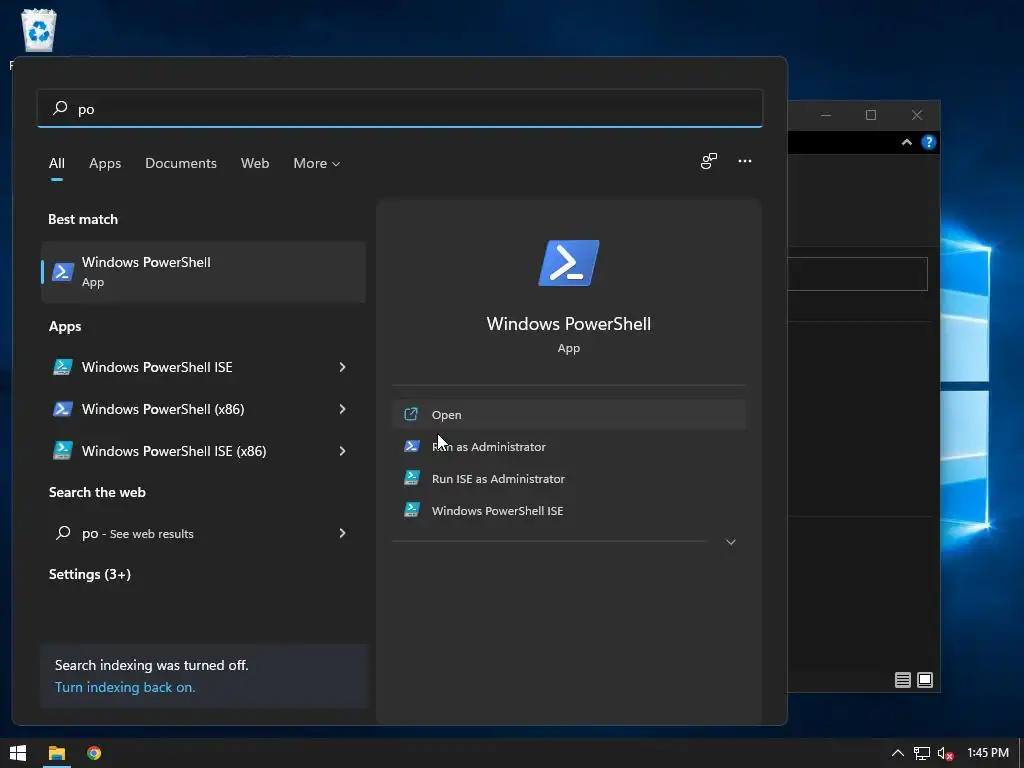The image size is (1024, 768).
Task: Launch Google Chrome from the taskbar
Action: [x=94, y=753]
